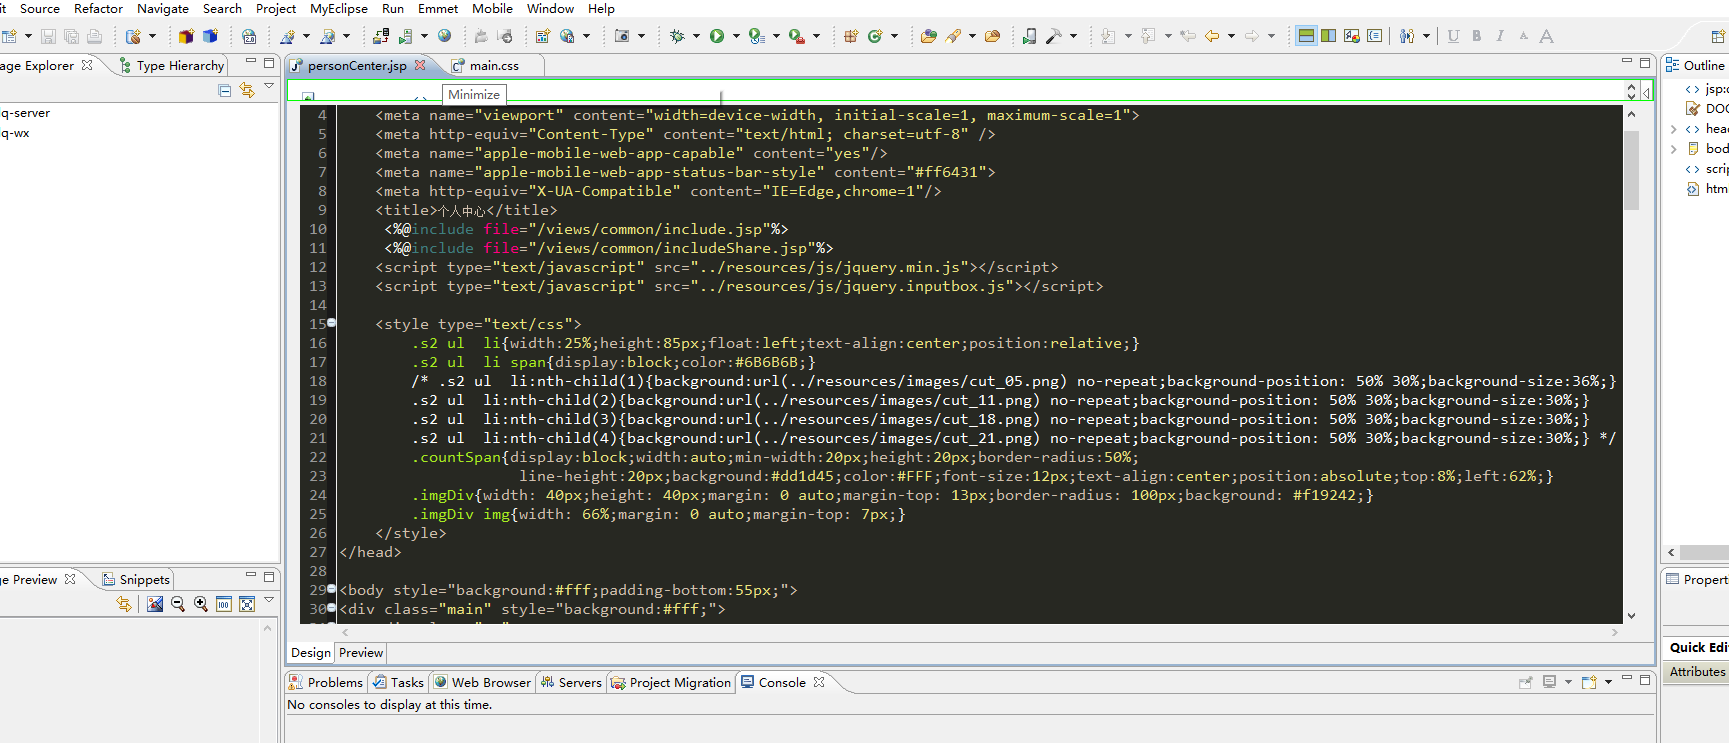Click the Attributes tab in Properties panel
Image resolution: width=1729 pixels, height=743 pixels.
pyautogui.click(x=1697, y=672)
